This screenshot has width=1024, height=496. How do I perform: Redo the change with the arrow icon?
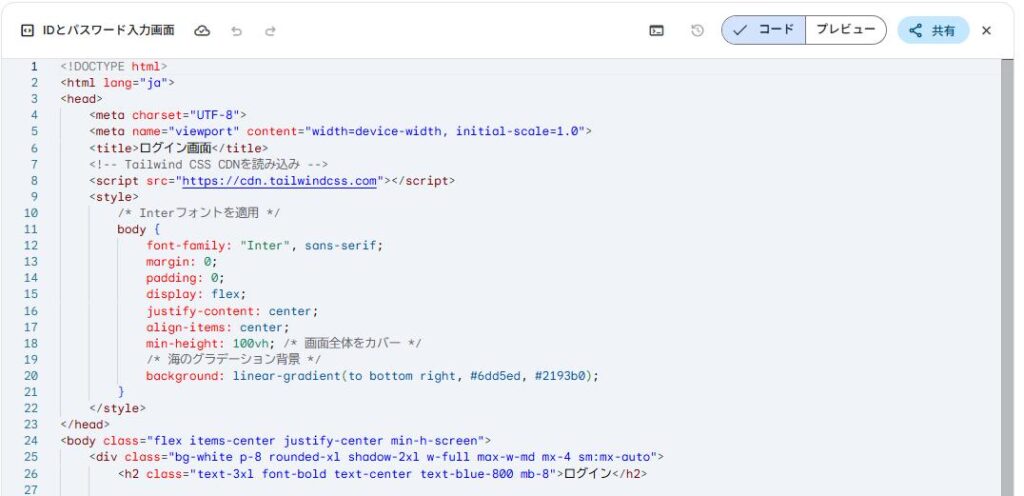[x=270, y=31]
